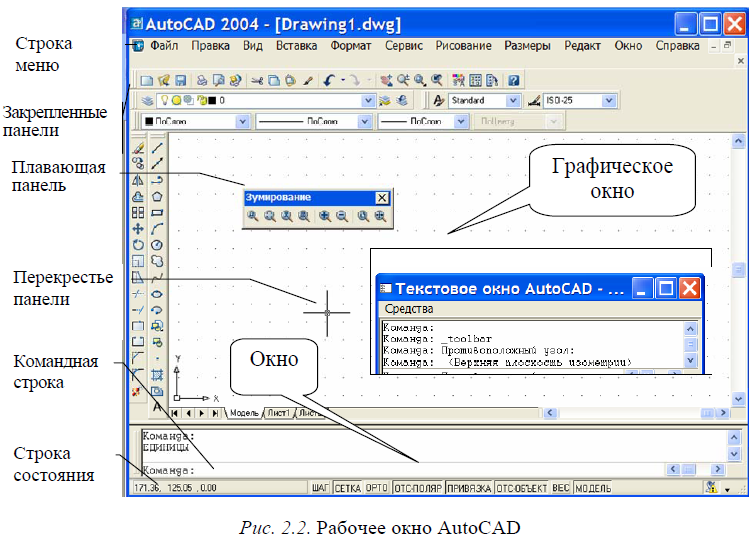Click the Zoom realtime icon in standard toolbar

pyautogui.click(x=403, y=81)
